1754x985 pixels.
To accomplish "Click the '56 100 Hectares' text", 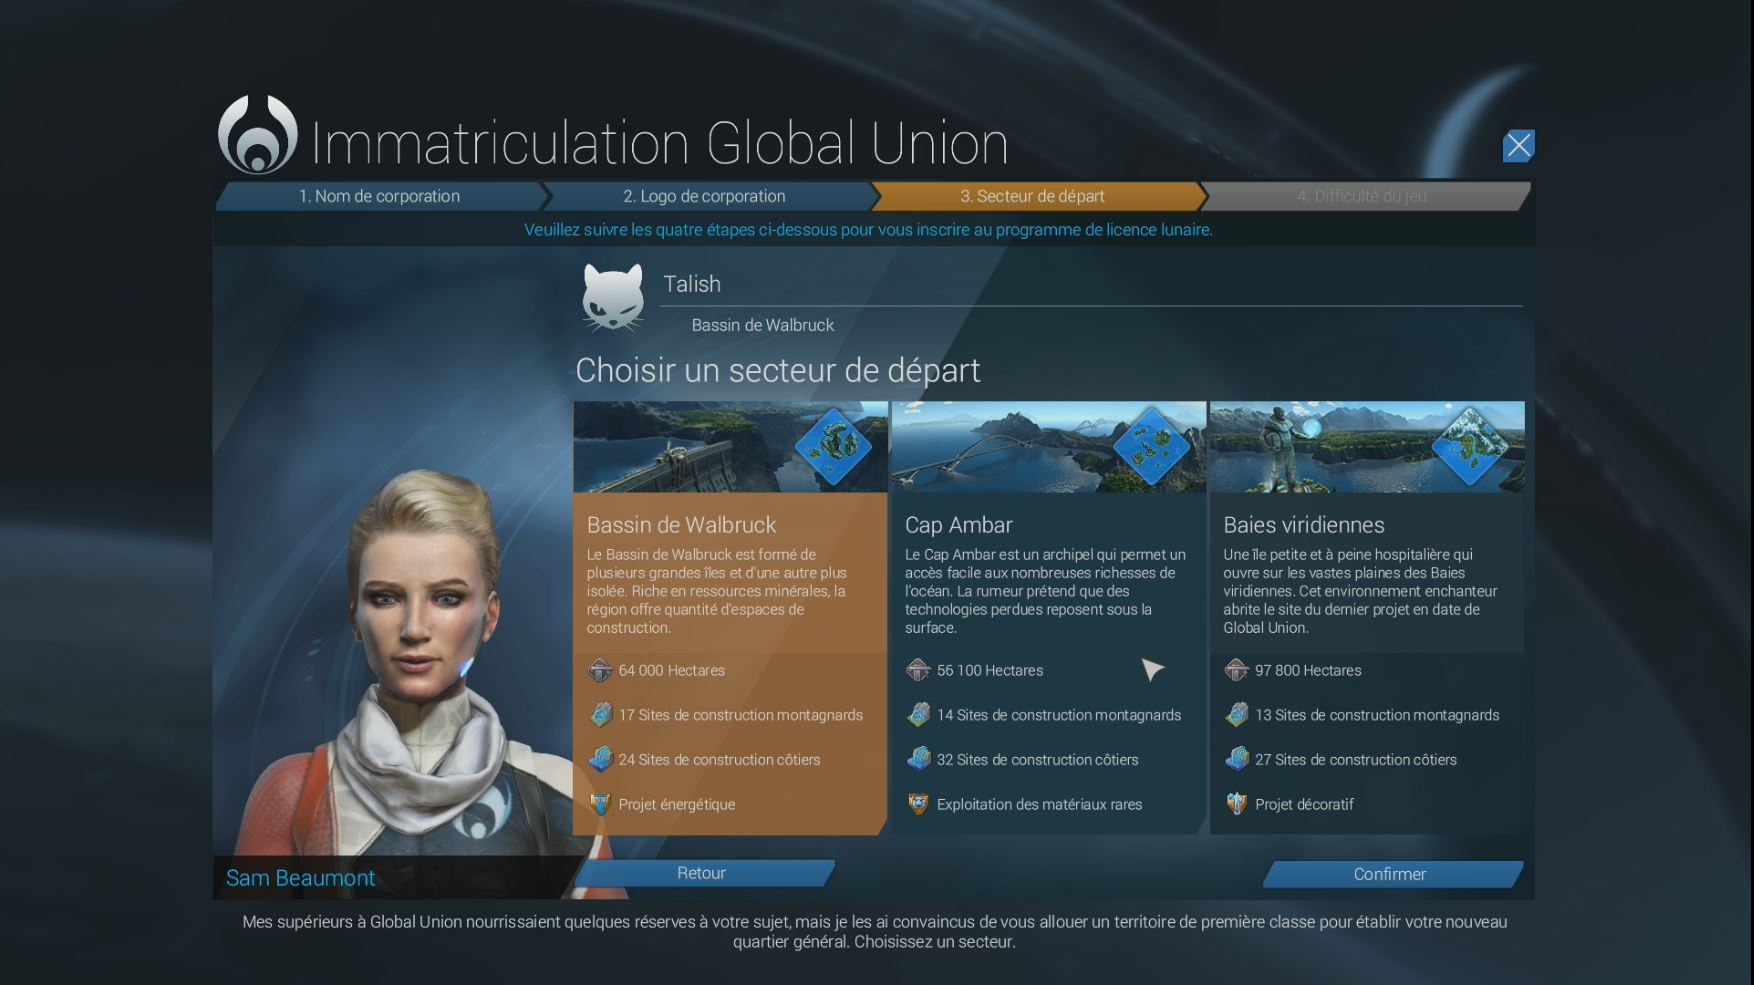I will 990,670.
